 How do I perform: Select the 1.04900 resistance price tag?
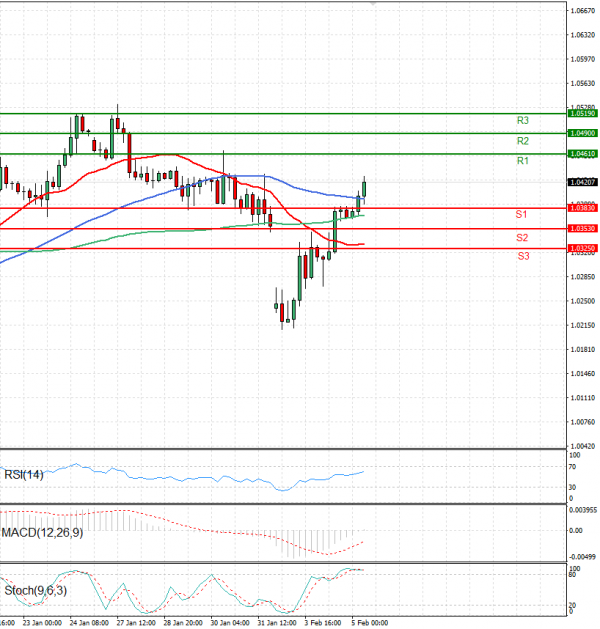click(582, 133)
